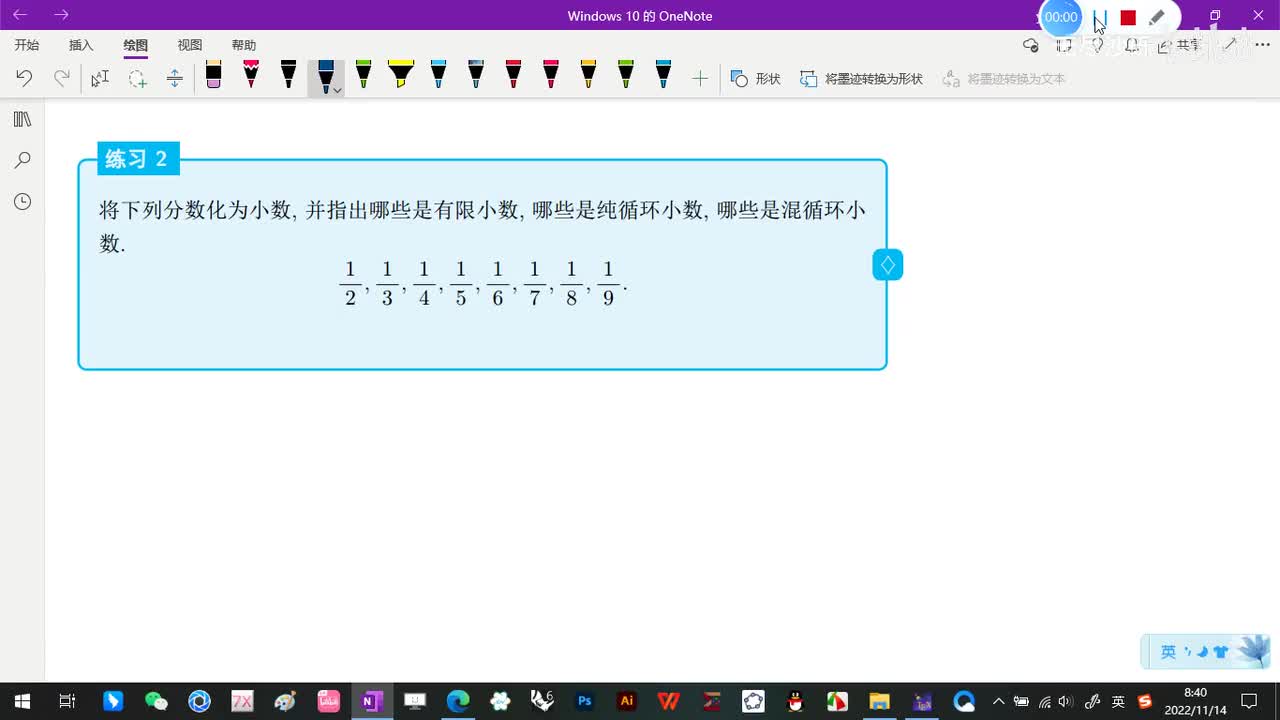1280x720 pixels.
Task: Show hidden system tray icons
Action: (x=998, y=701)
